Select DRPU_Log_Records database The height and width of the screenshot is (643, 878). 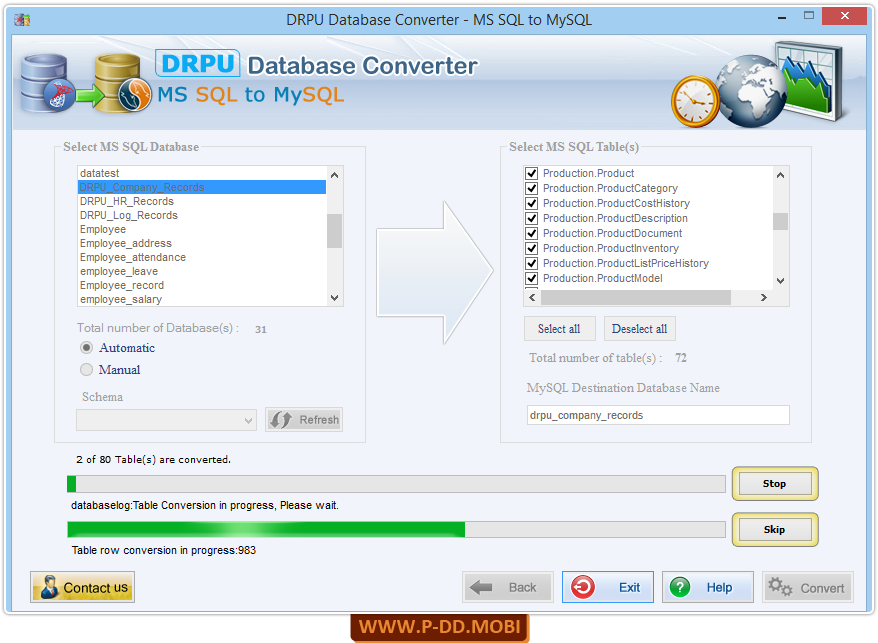(x=202, y=215)
